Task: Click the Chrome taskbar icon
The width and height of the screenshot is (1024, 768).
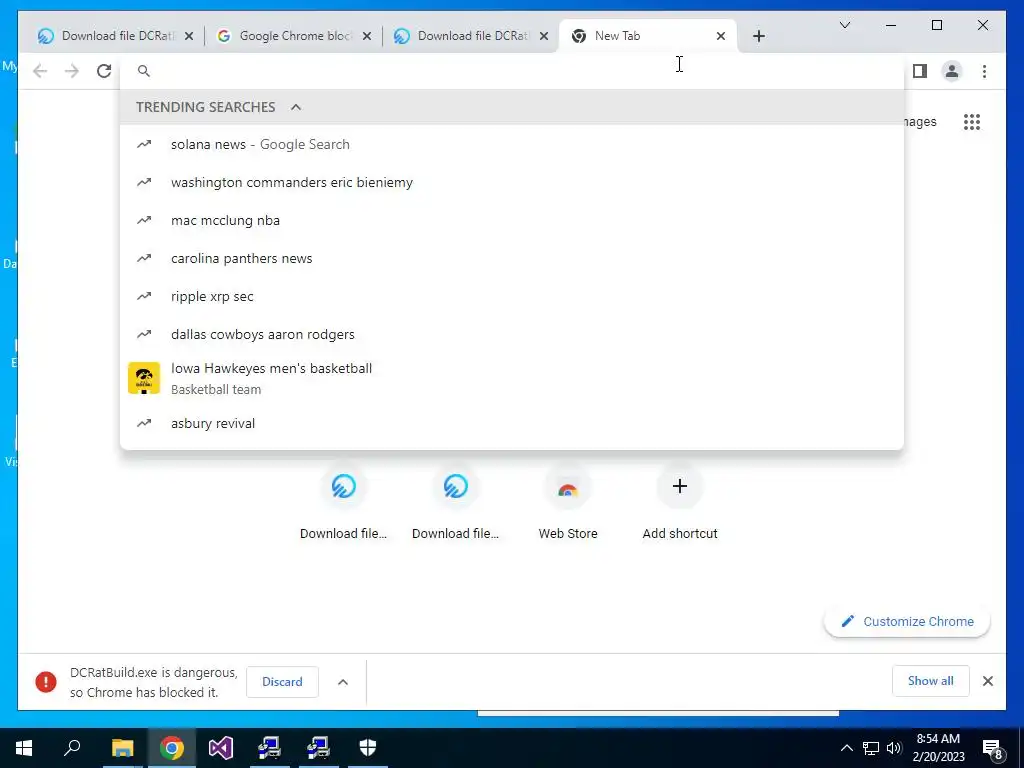Action: point(172,748)
